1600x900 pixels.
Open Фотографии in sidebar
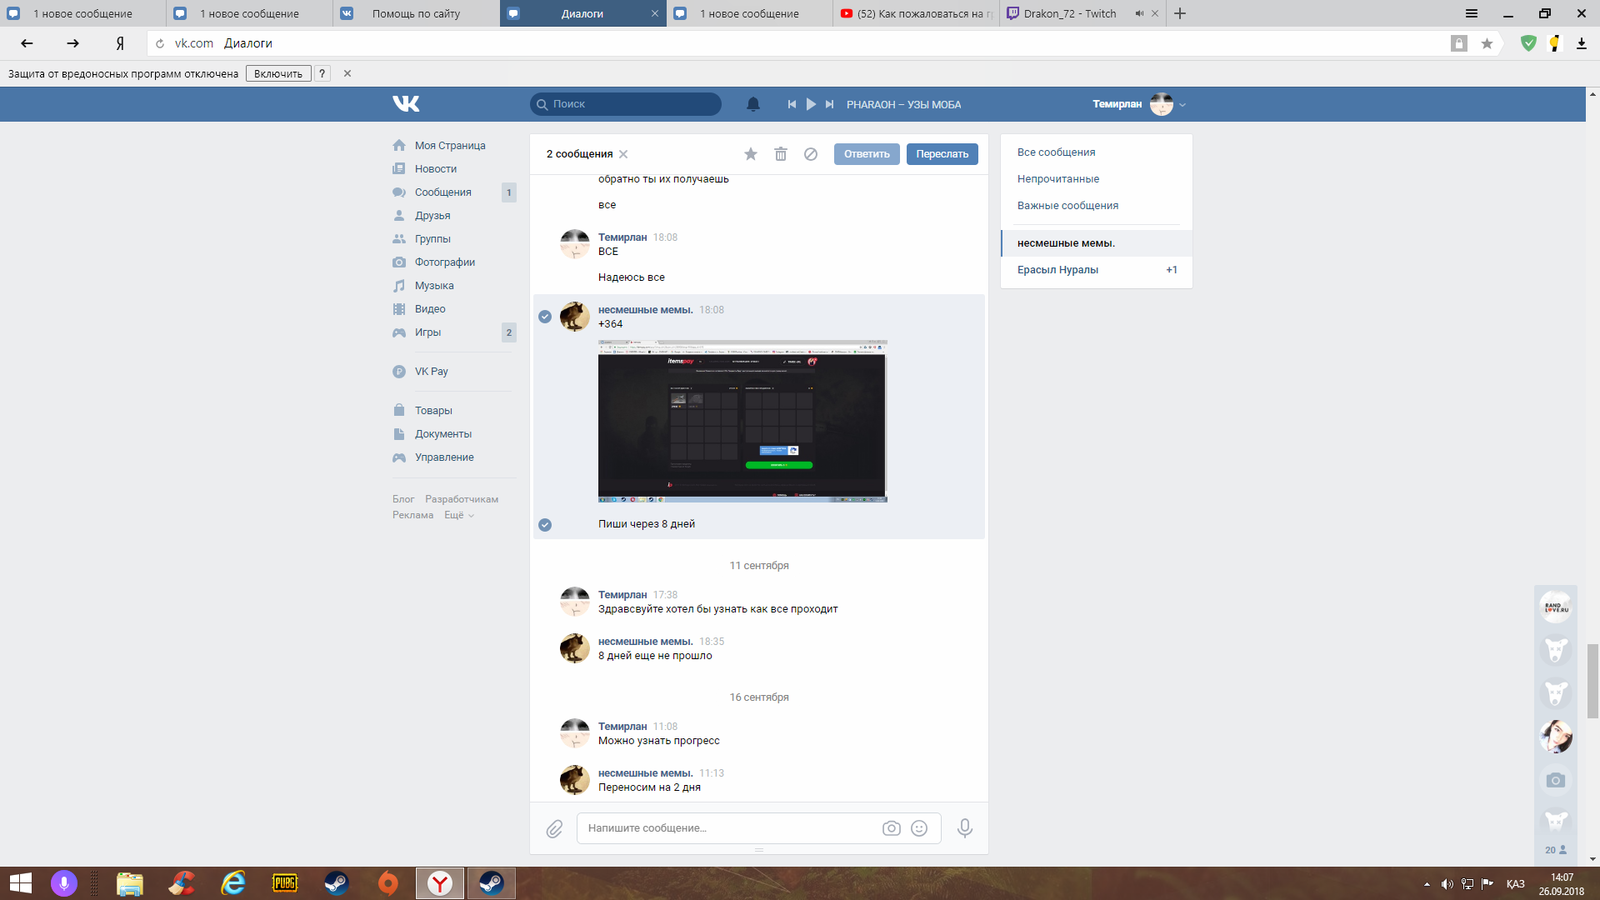(x=445, y=262)
